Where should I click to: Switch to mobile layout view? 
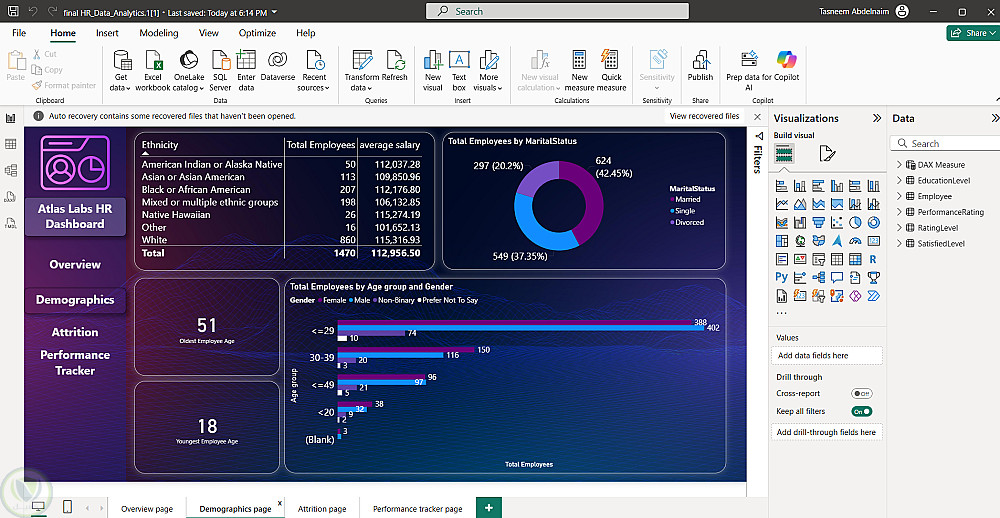(67, 507)
